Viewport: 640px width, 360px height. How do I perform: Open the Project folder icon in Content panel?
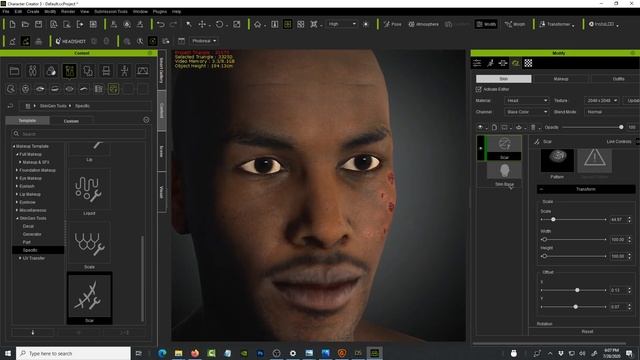point(15,71)
